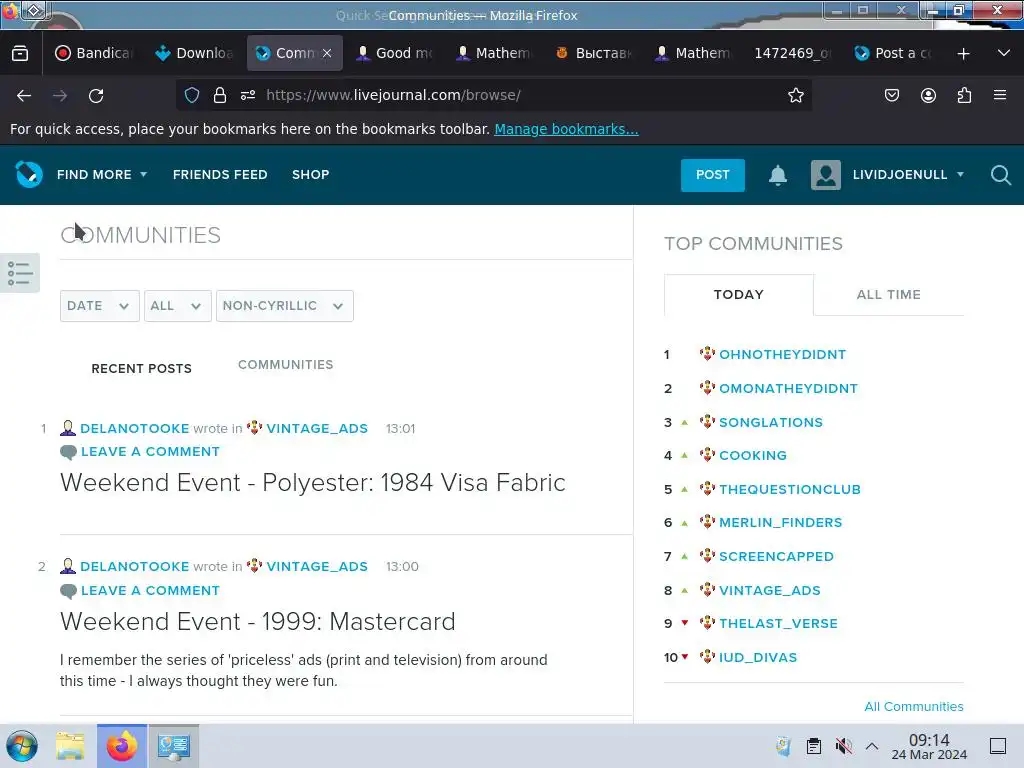The image size is (1024, 768).
Task: Click the show desktop button in the taskbar
Action: (x=998, y=746)
